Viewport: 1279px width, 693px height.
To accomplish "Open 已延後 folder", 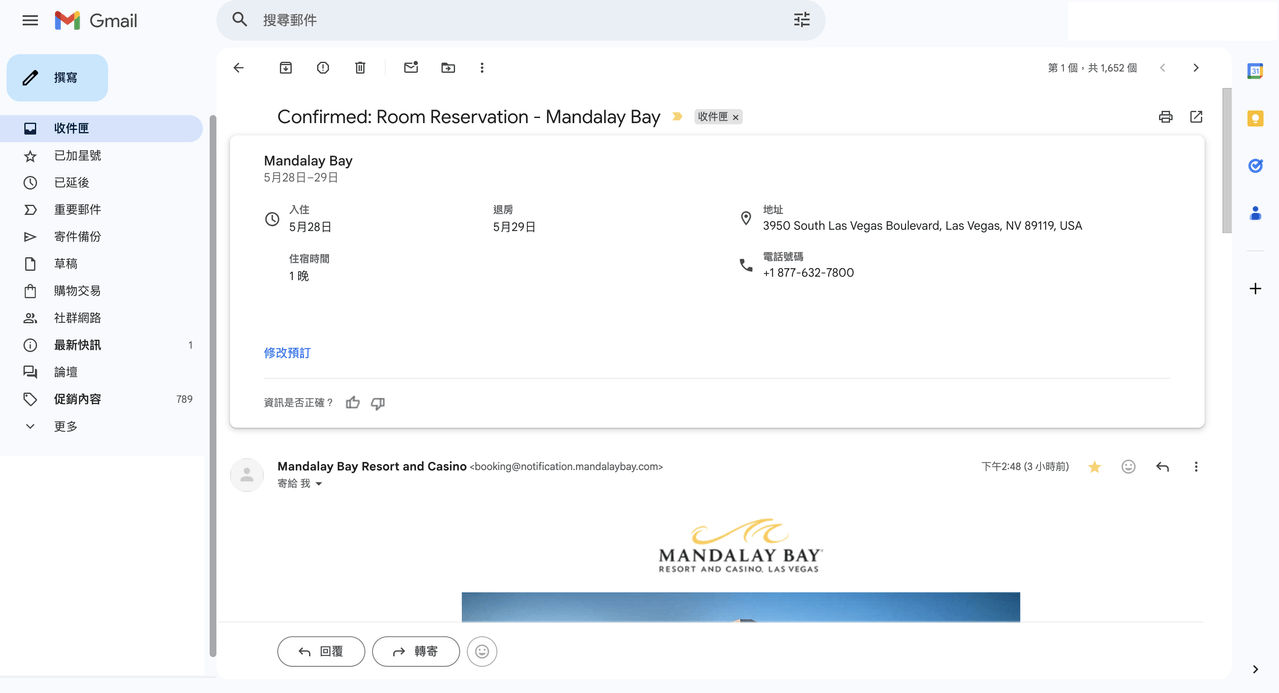I will click(101, 183).
